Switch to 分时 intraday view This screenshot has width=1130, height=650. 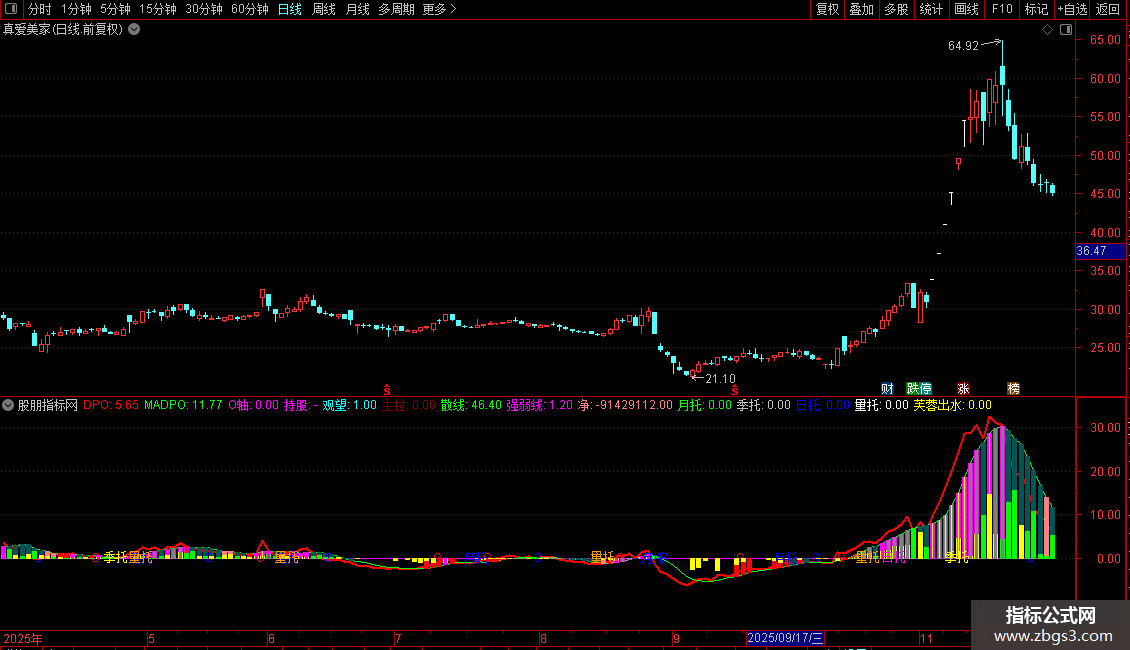40,9
